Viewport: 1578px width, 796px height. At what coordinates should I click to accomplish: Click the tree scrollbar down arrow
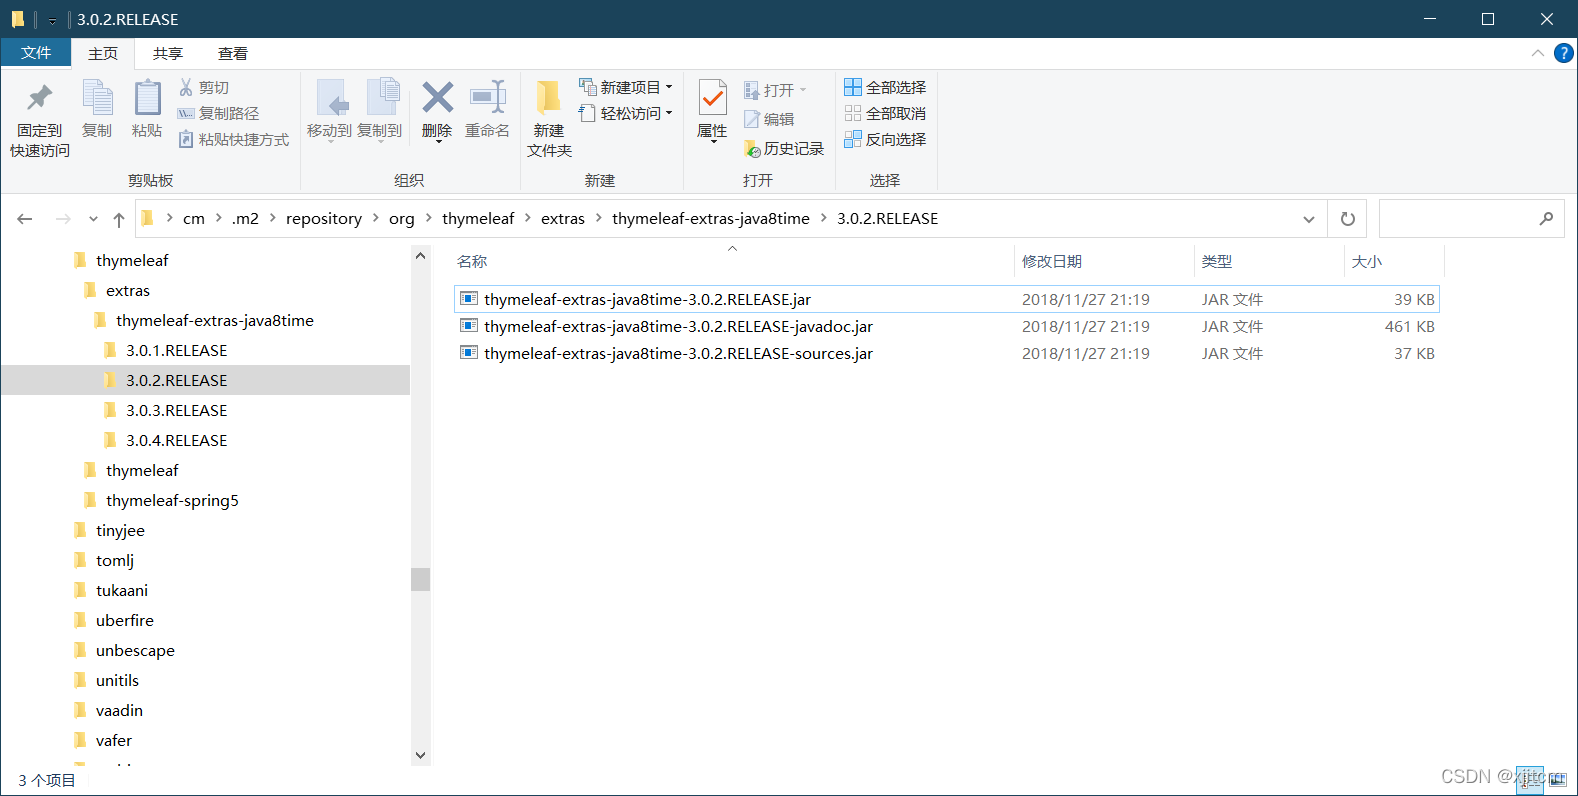pyautogui.click(x=421, y=755)
